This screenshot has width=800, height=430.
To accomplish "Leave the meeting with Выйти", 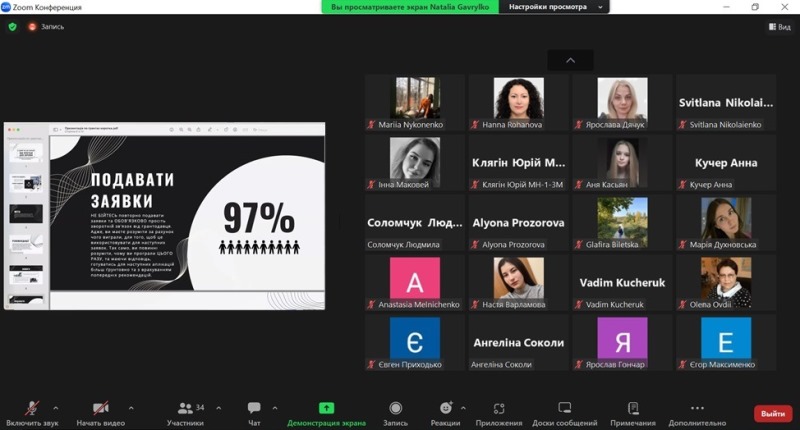I will click(773, 414).
